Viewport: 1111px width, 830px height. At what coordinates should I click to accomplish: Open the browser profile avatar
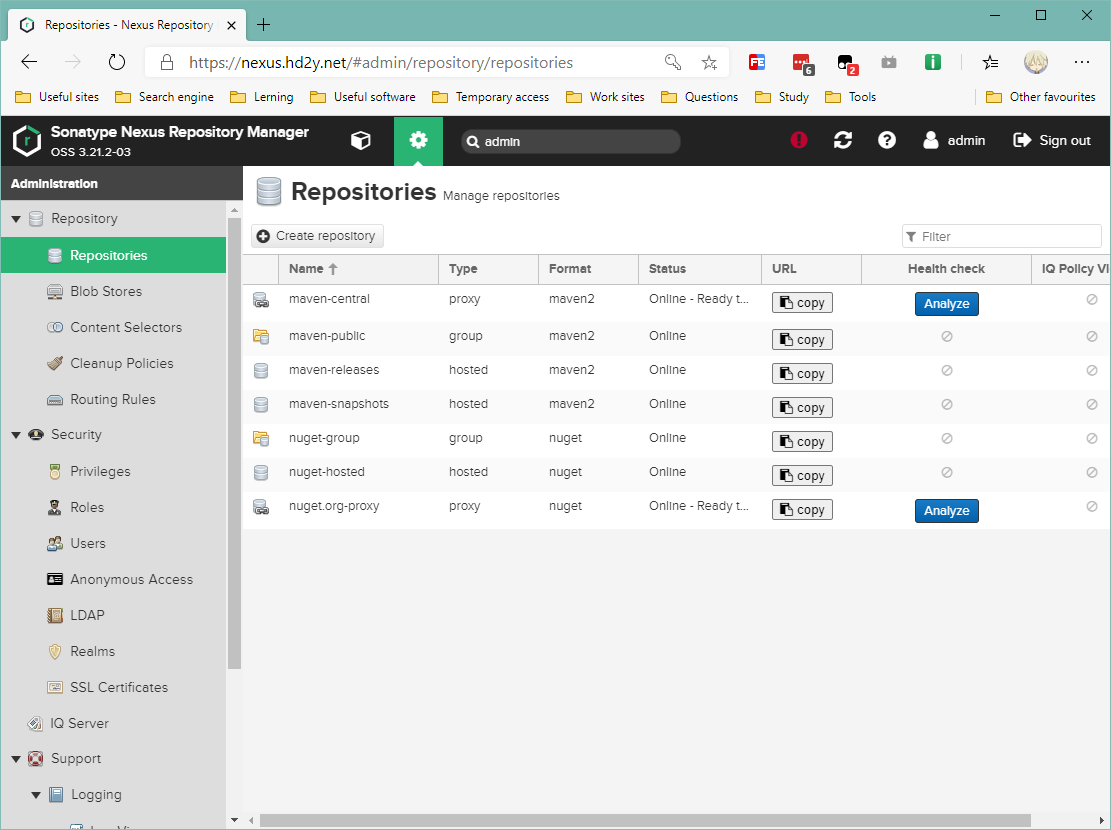click(x=1036, y=62)
